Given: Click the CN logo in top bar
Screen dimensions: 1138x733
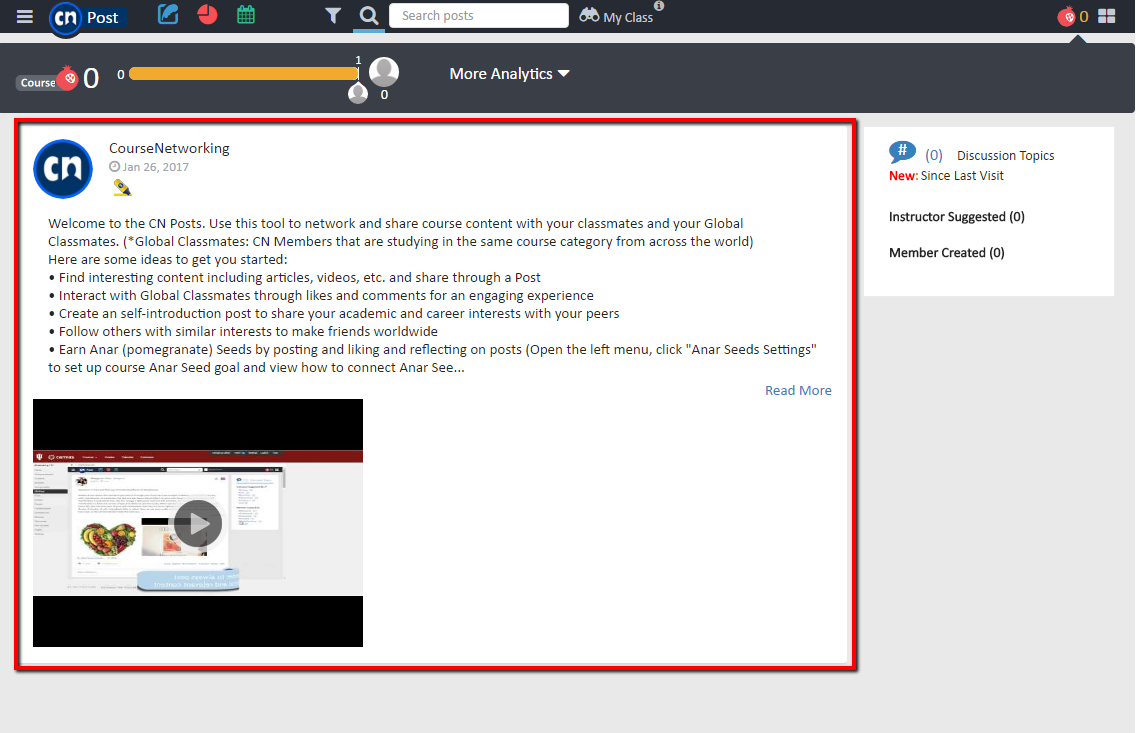Looking at the screenshot, I should point(65,17).
